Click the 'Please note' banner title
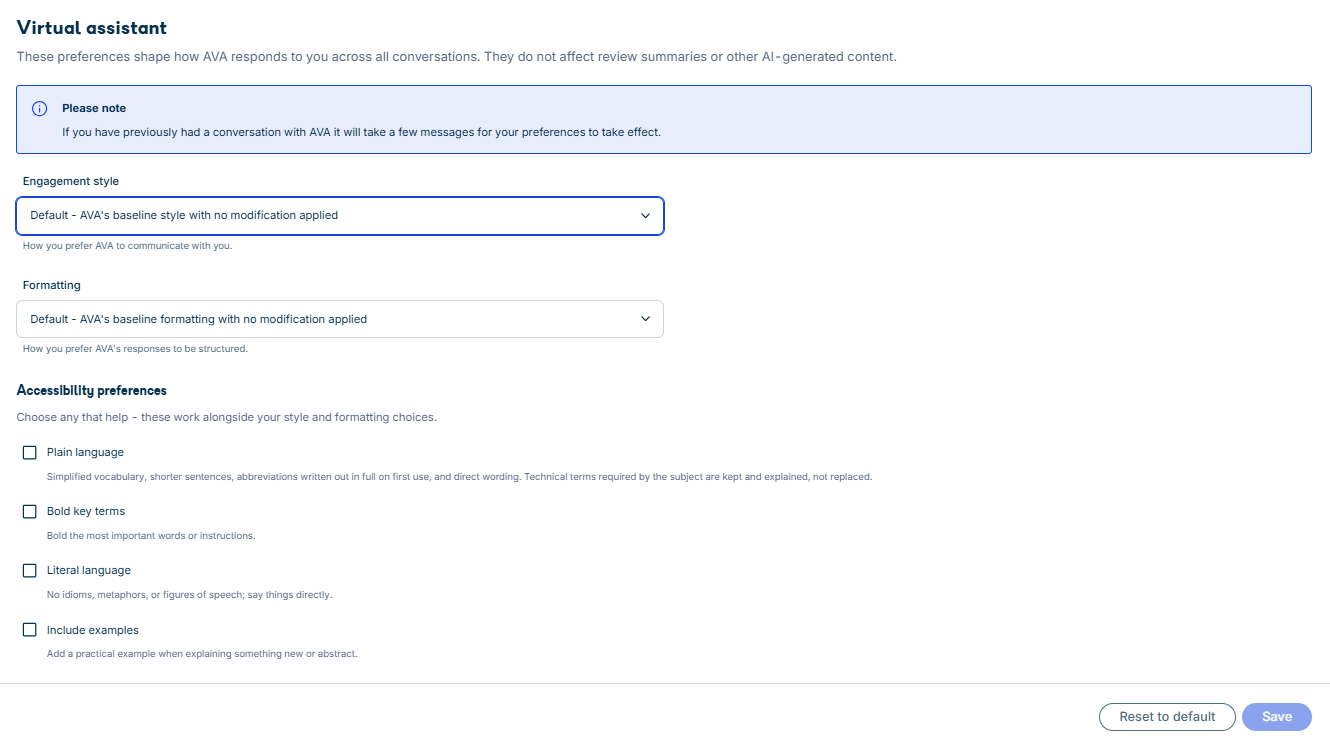Viewport: 1330px width, 743px height. (x=94, y=108)
